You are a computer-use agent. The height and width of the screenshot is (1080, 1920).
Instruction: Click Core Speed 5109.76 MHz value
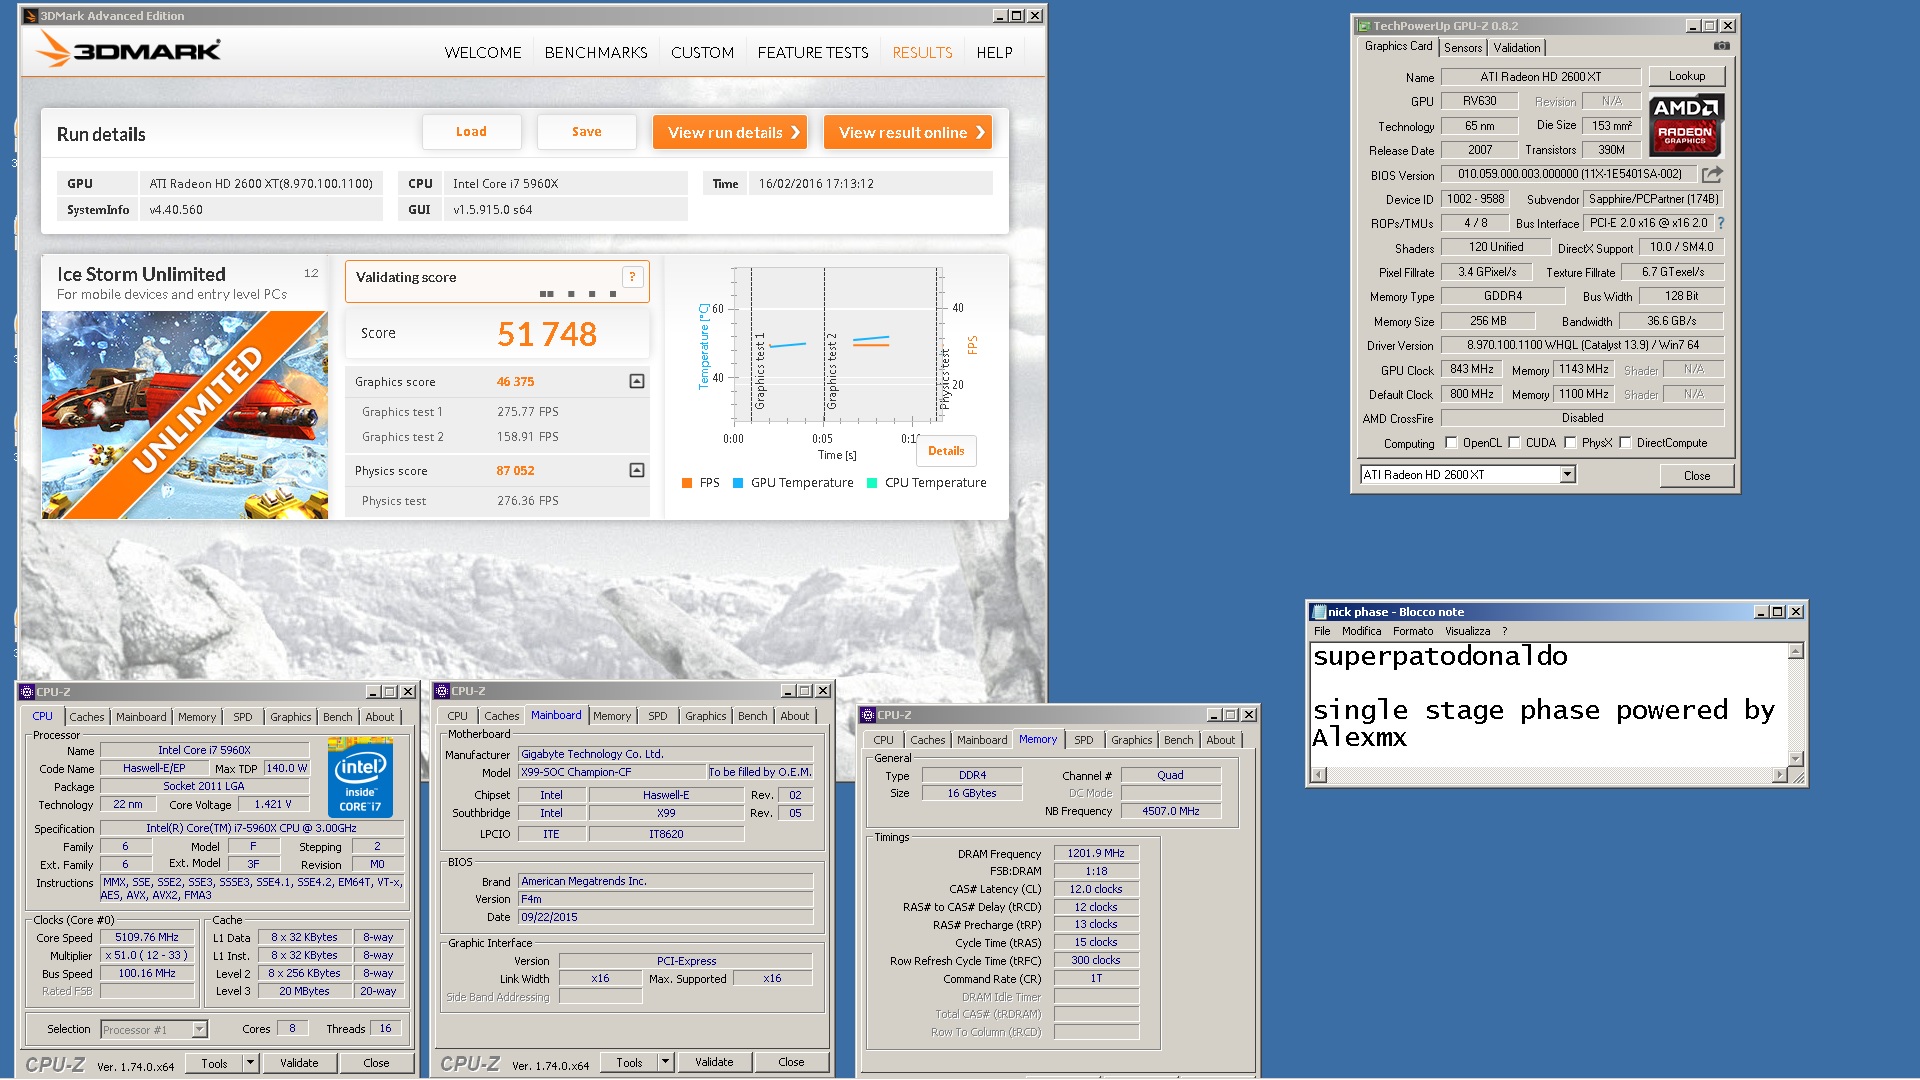(147, 938)
